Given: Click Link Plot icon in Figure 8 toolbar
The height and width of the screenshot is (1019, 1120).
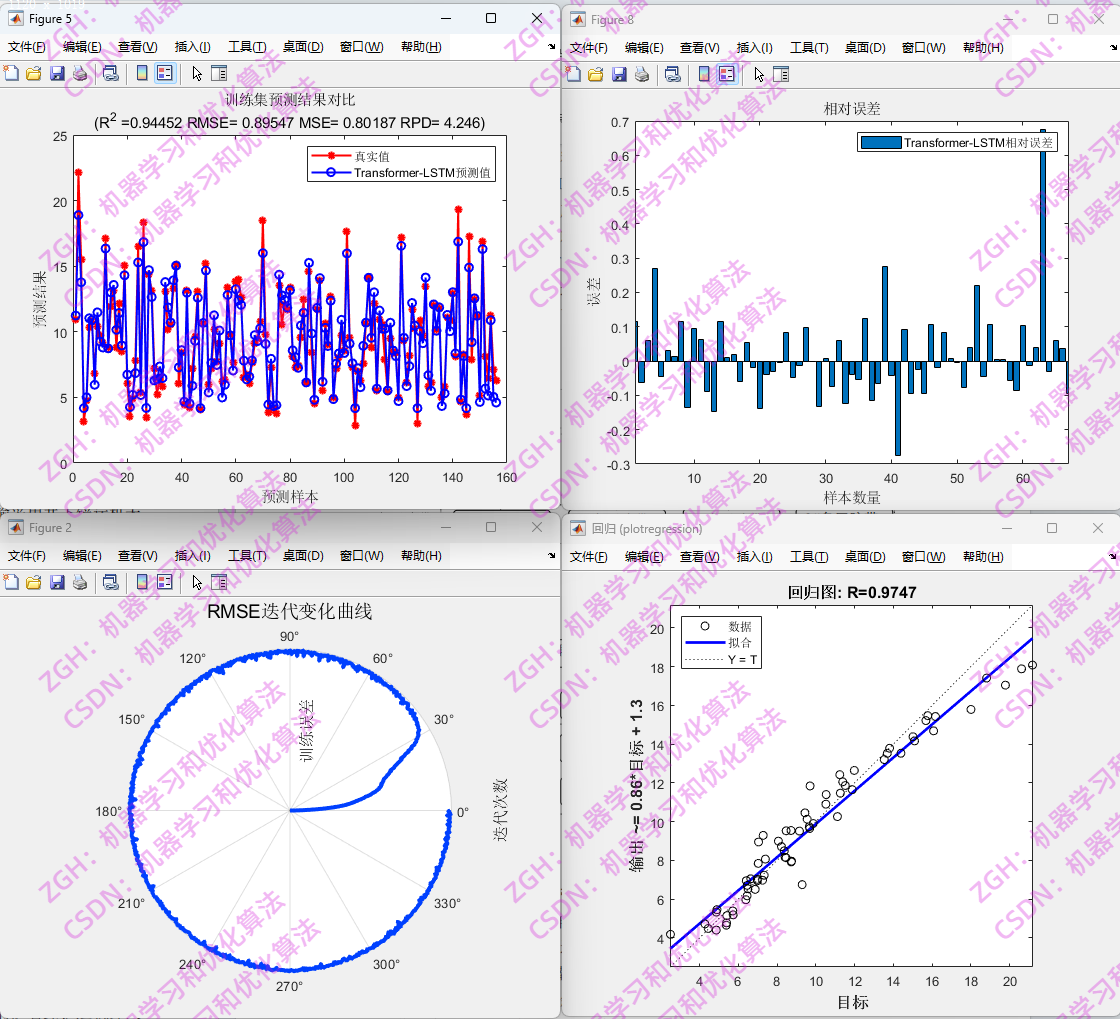Looking at the screenshot, I should [x=673, y=74].
